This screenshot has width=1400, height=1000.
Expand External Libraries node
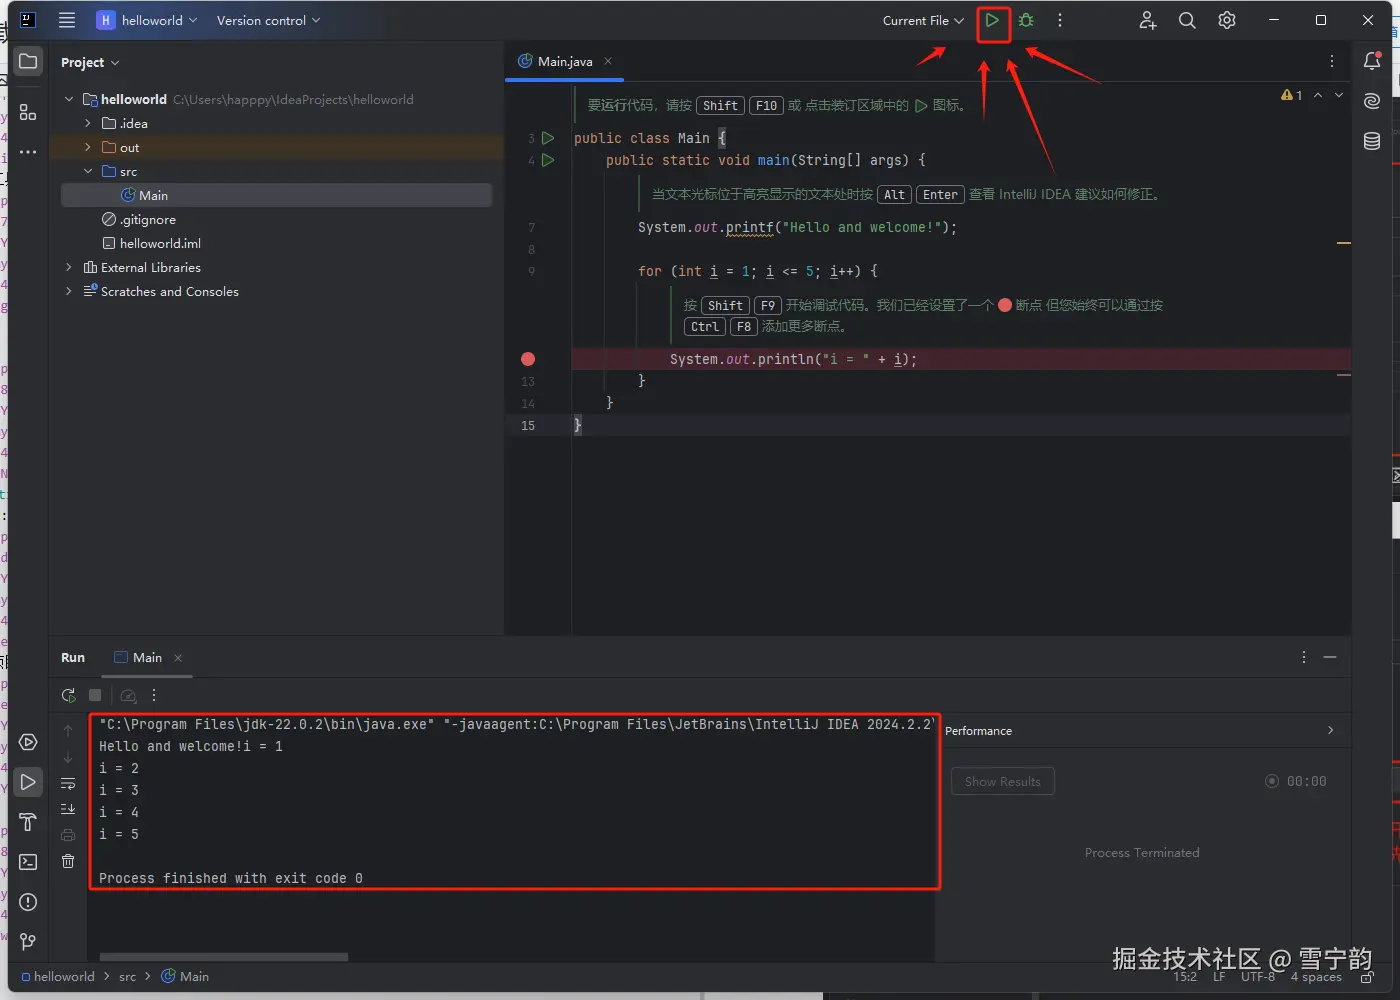(x=69, y=267)
